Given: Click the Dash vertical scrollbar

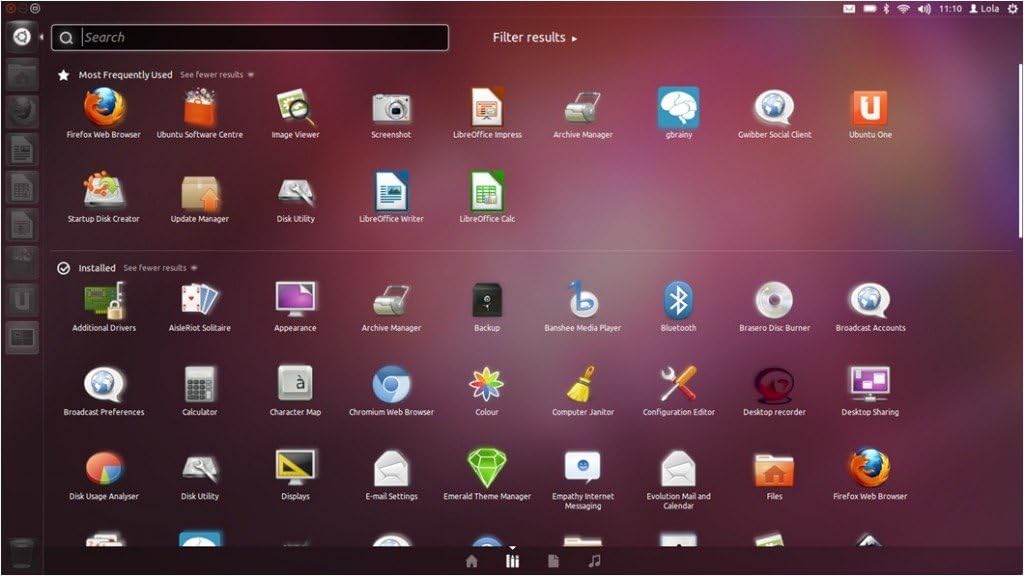Looking at the screenshot, I should coord(1020,151).
